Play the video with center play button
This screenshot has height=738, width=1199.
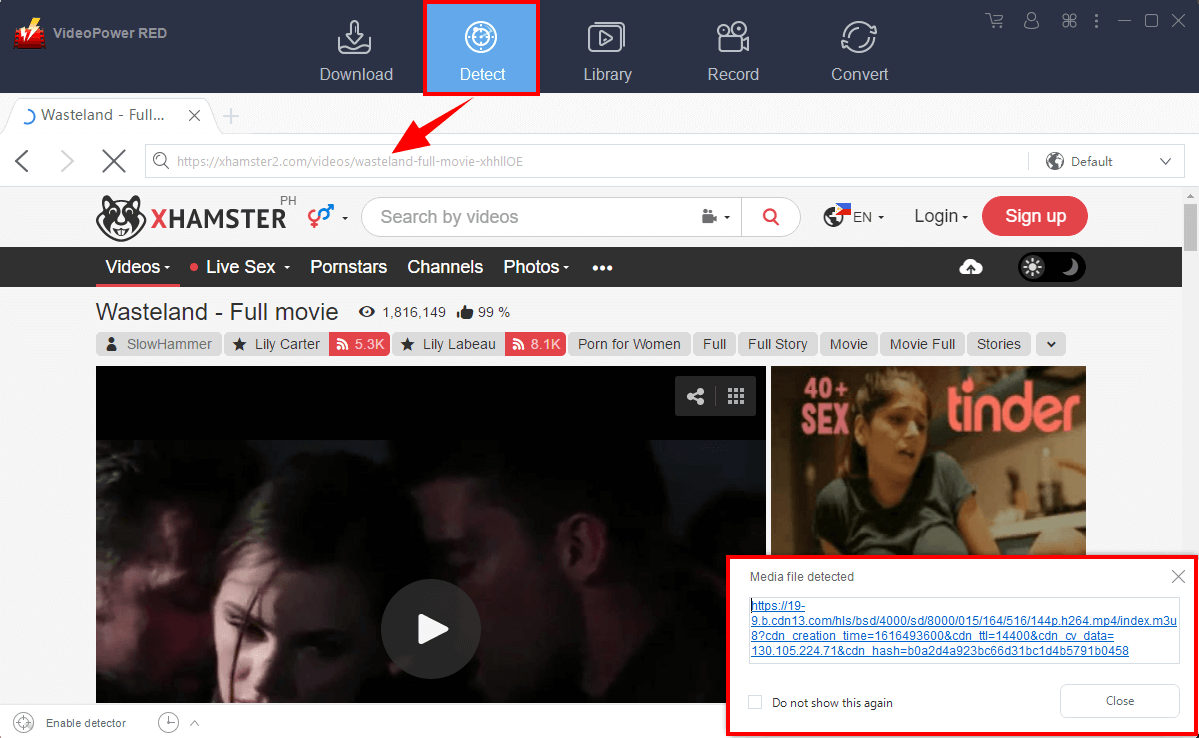(431, 629)
